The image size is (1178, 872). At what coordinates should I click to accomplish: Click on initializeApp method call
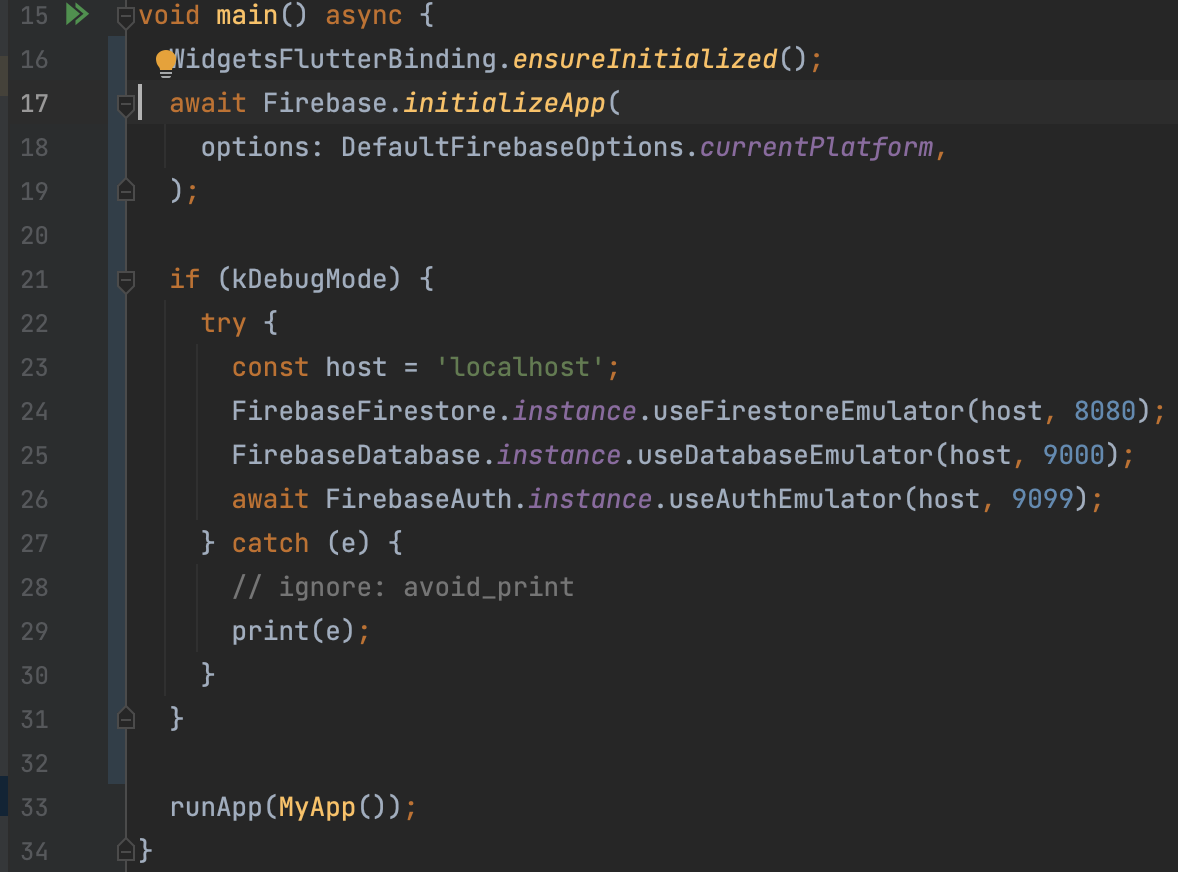click(504, 103)
